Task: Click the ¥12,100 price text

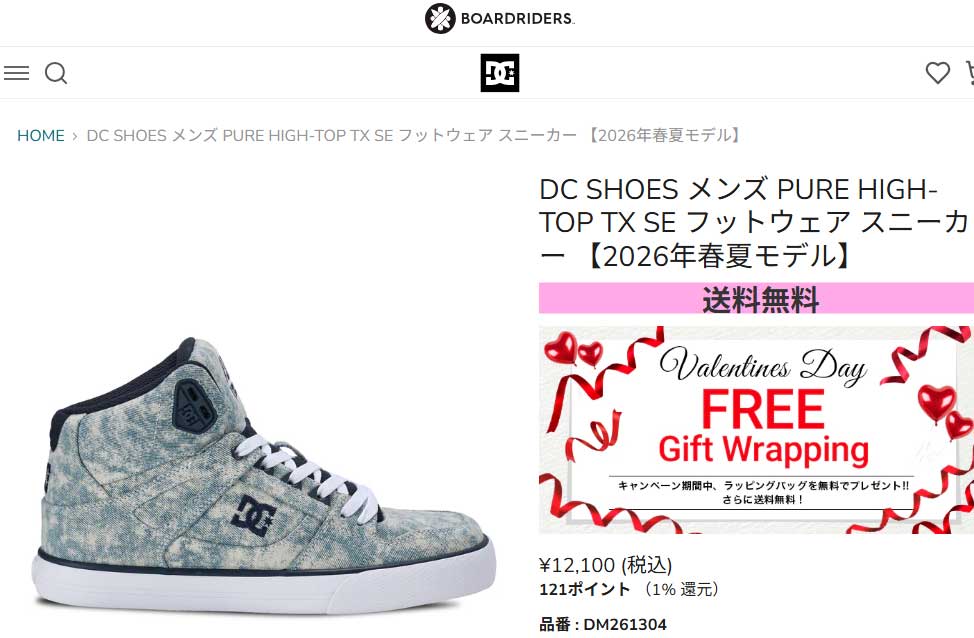Action: [606, 565]
